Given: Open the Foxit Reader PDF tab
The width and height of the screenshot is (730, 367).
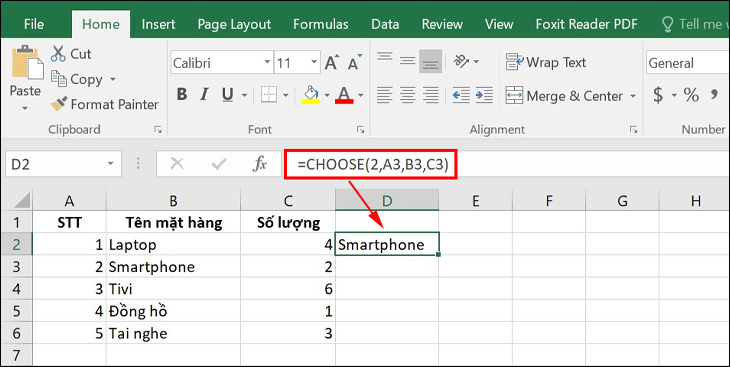Looking at the screenshot, I should point(586,24).
